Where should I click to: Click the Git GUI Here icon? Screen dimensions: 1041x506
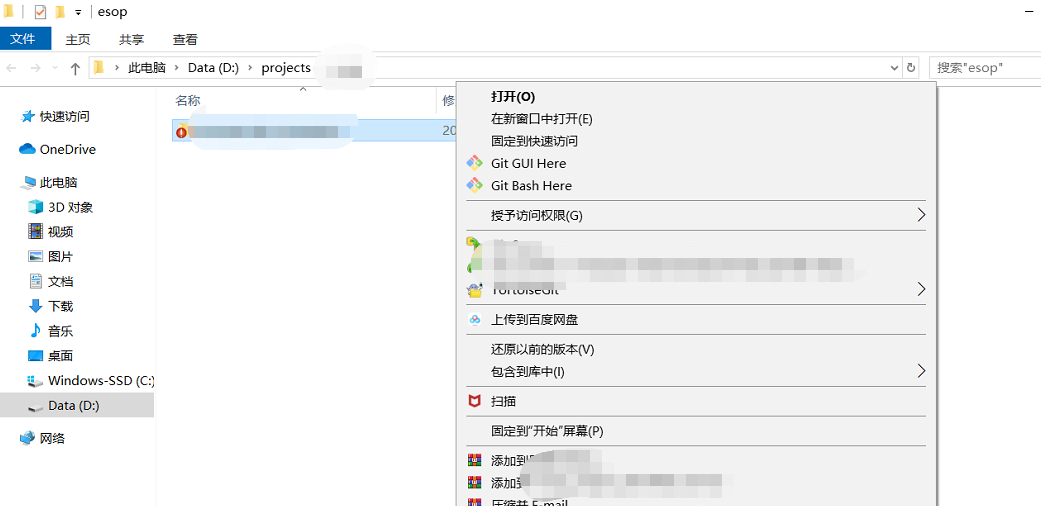(474, 163)
